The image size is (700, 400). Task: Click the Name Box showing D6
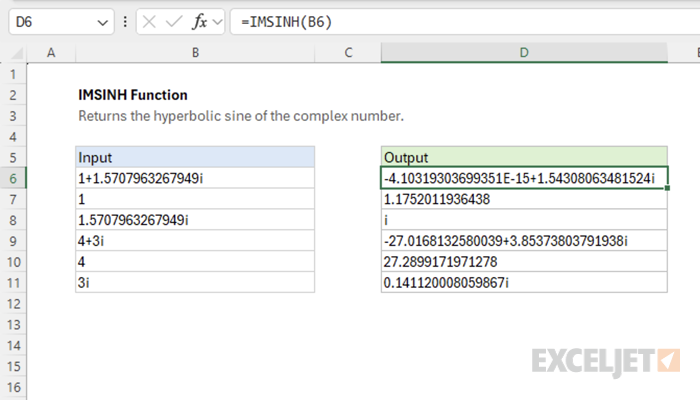(x=61, y=22)
